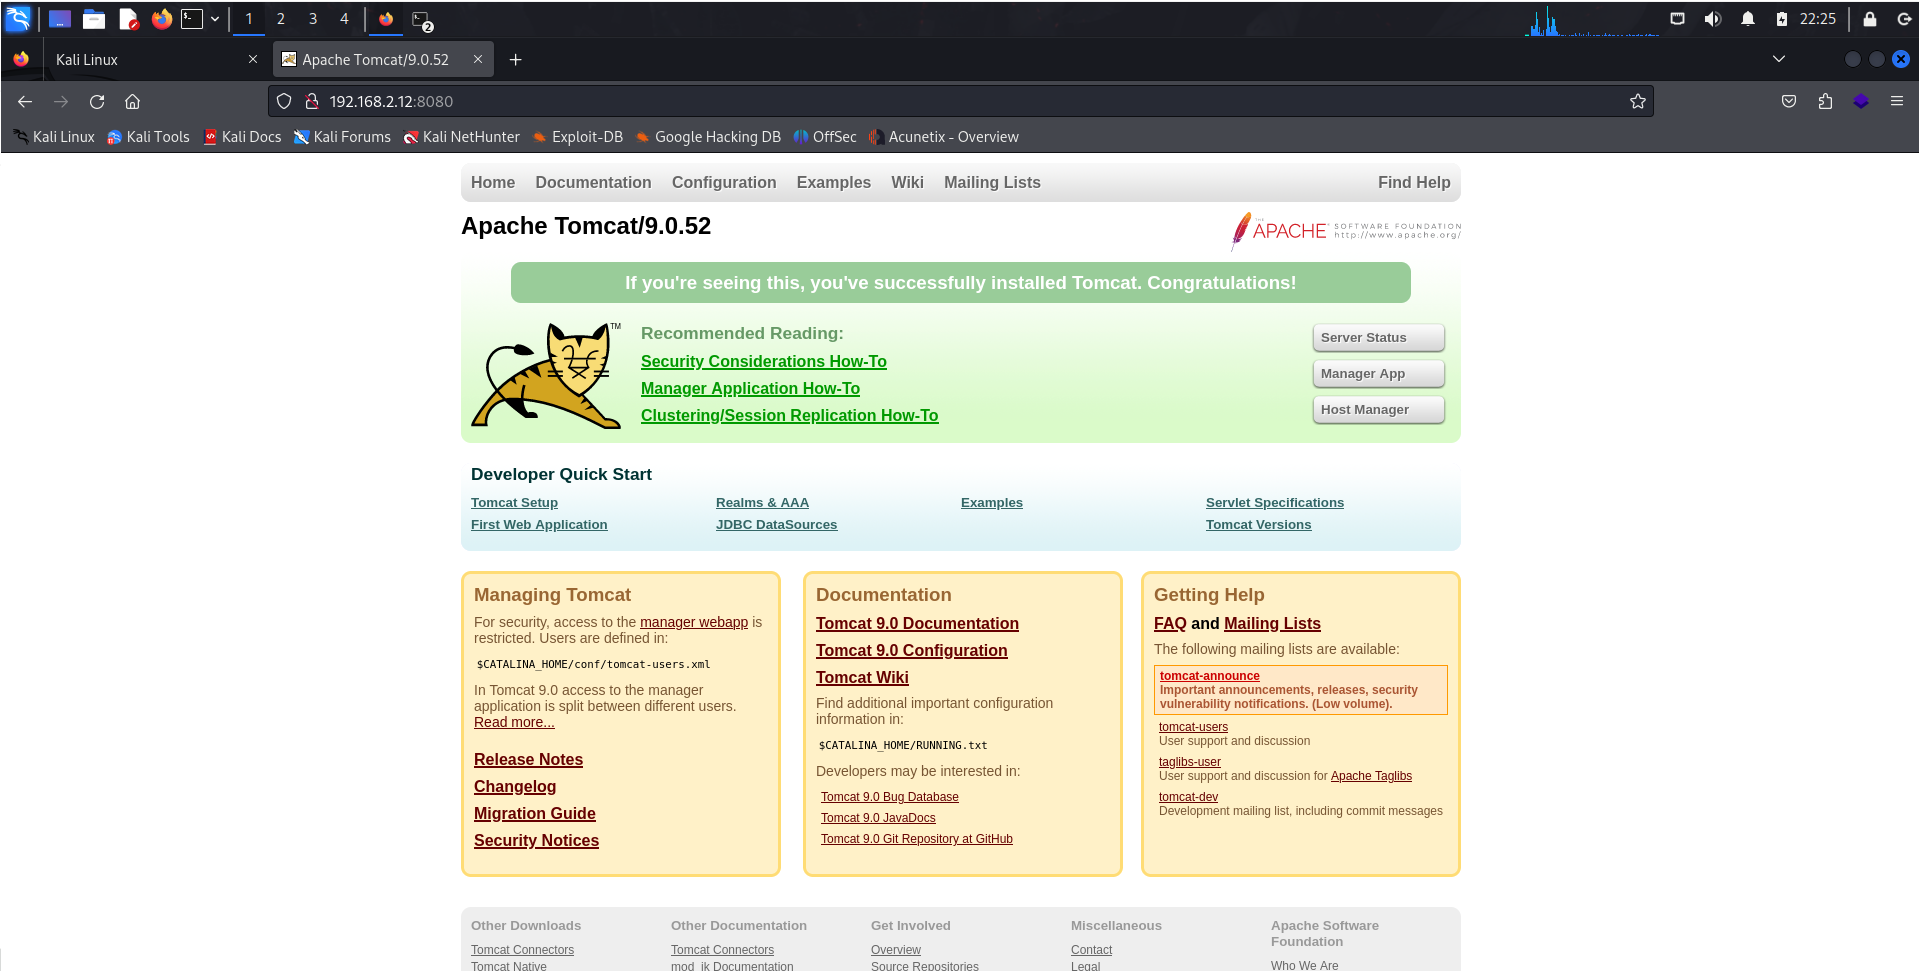The image size is (1919, 971).
Task: Show desktop from the top panel
Action: pyautogui.click(x=59, y=19)
